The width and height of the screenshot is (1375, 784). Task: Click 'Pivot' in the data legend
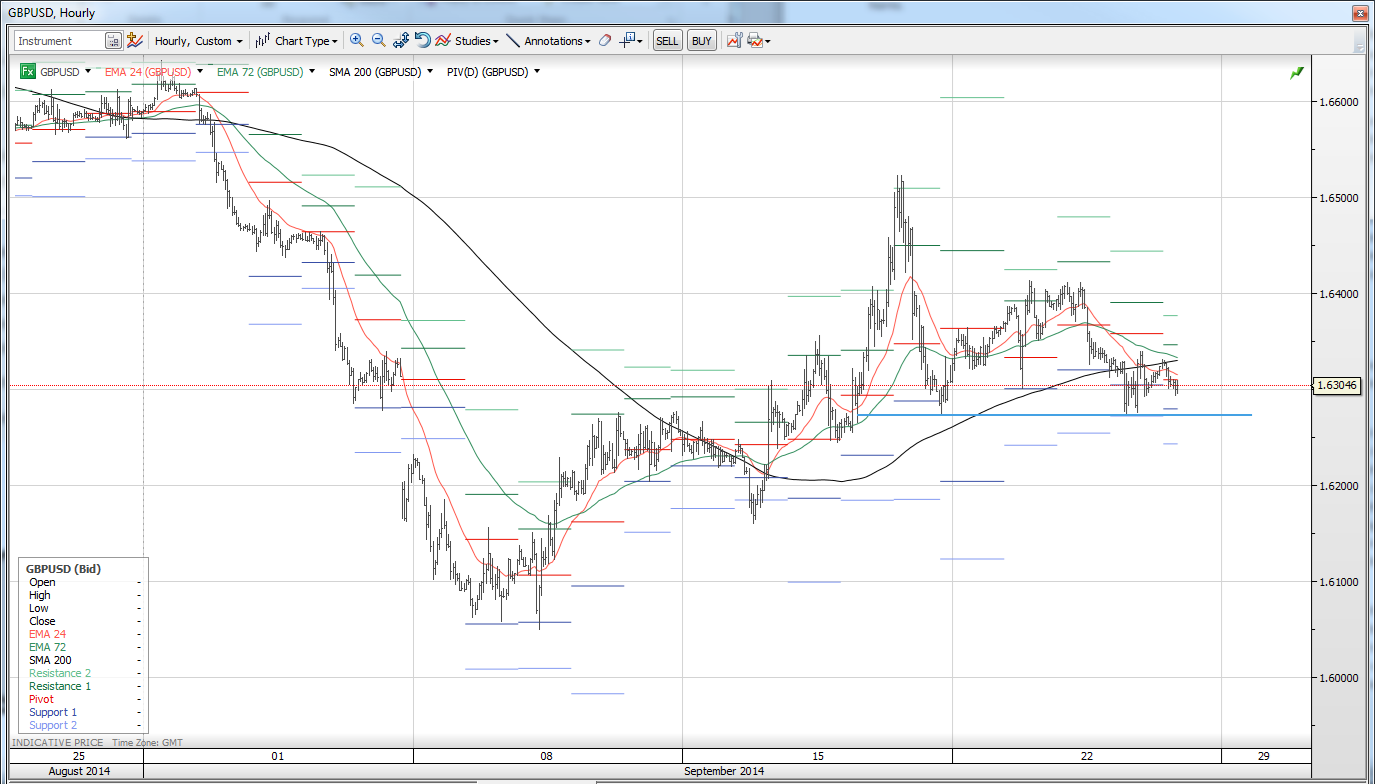41,699
